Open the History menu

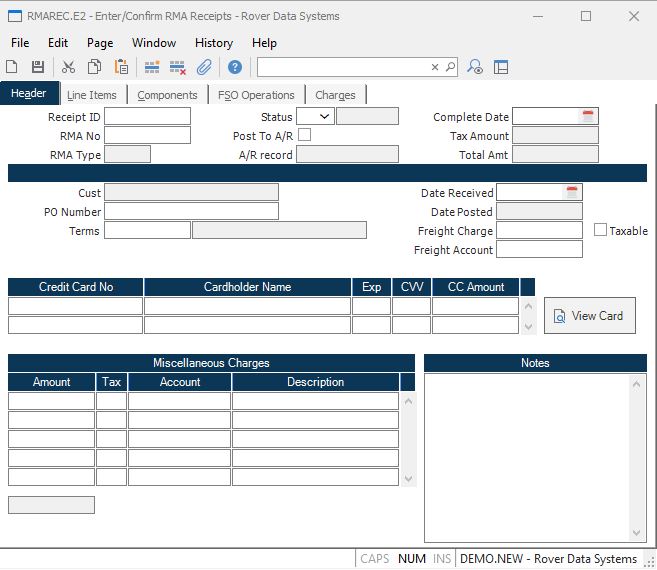[213, 43]
